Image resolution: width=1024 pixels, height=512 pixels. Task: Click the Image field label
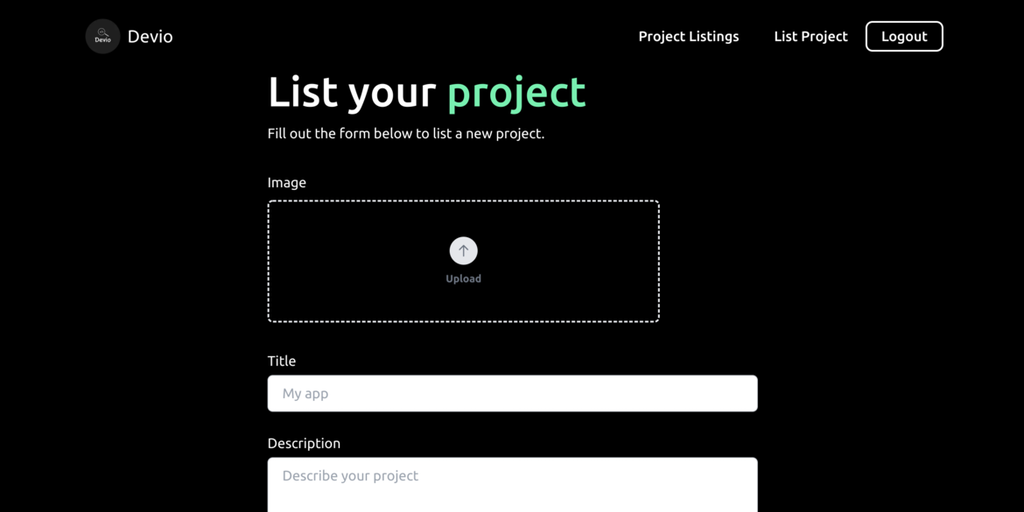pos(287,183)
